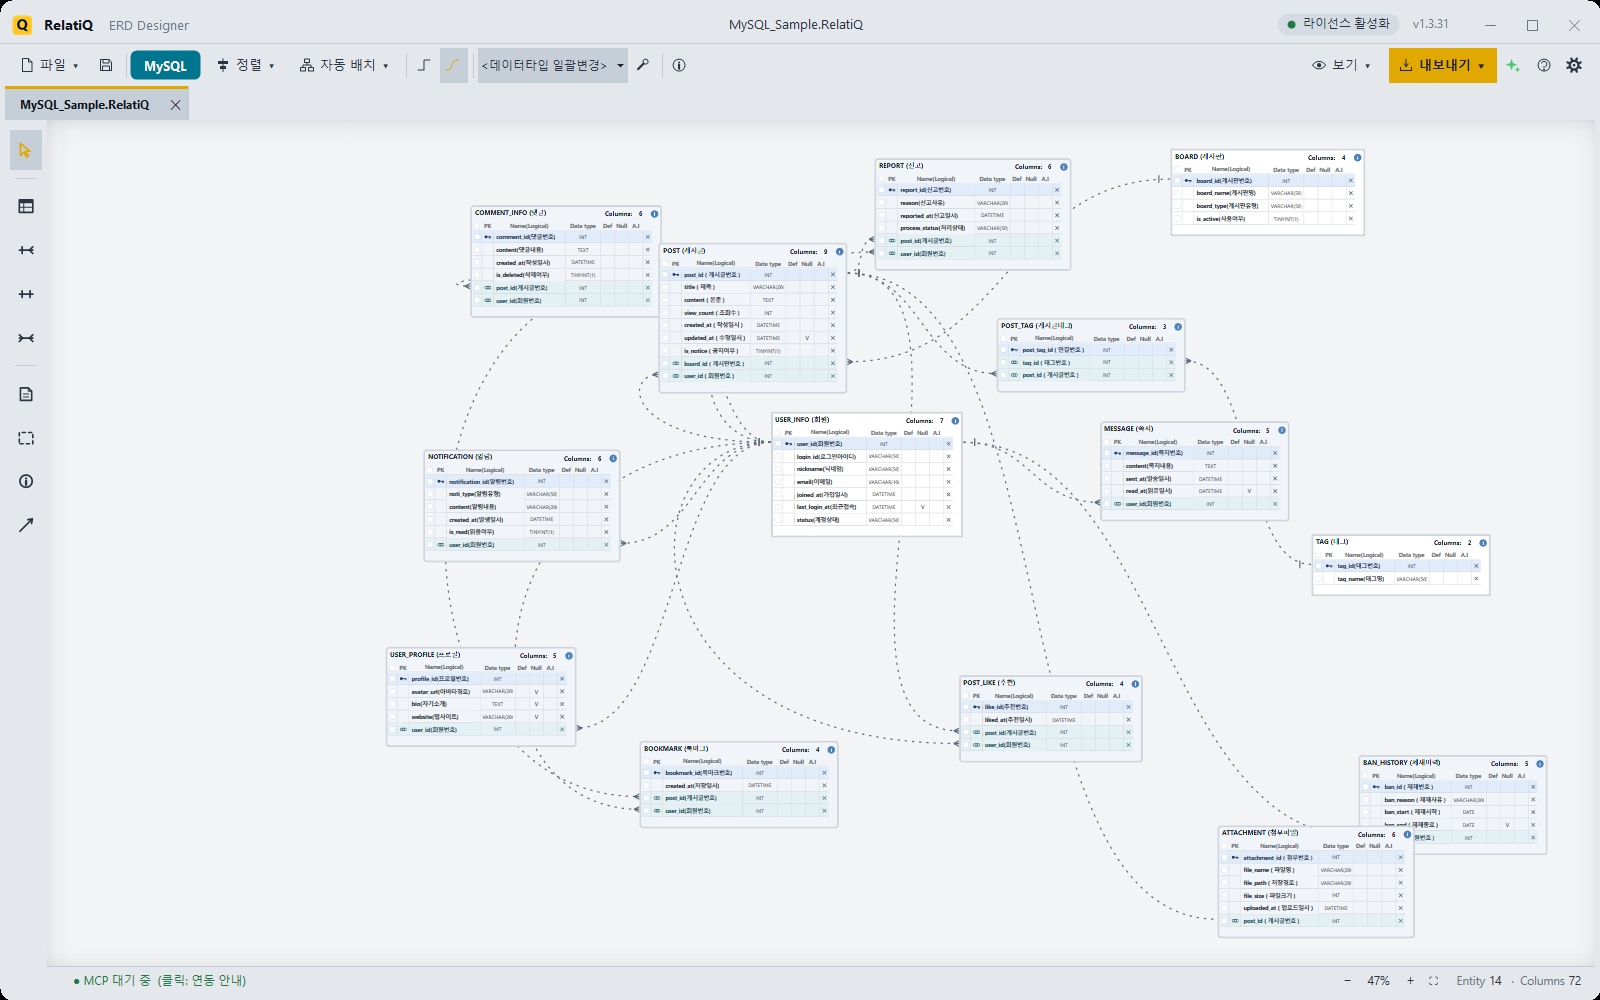The width and height of the screenshot is (1600, 1000).
Task: Click the MySQL database type button
Action: point(165,65)
